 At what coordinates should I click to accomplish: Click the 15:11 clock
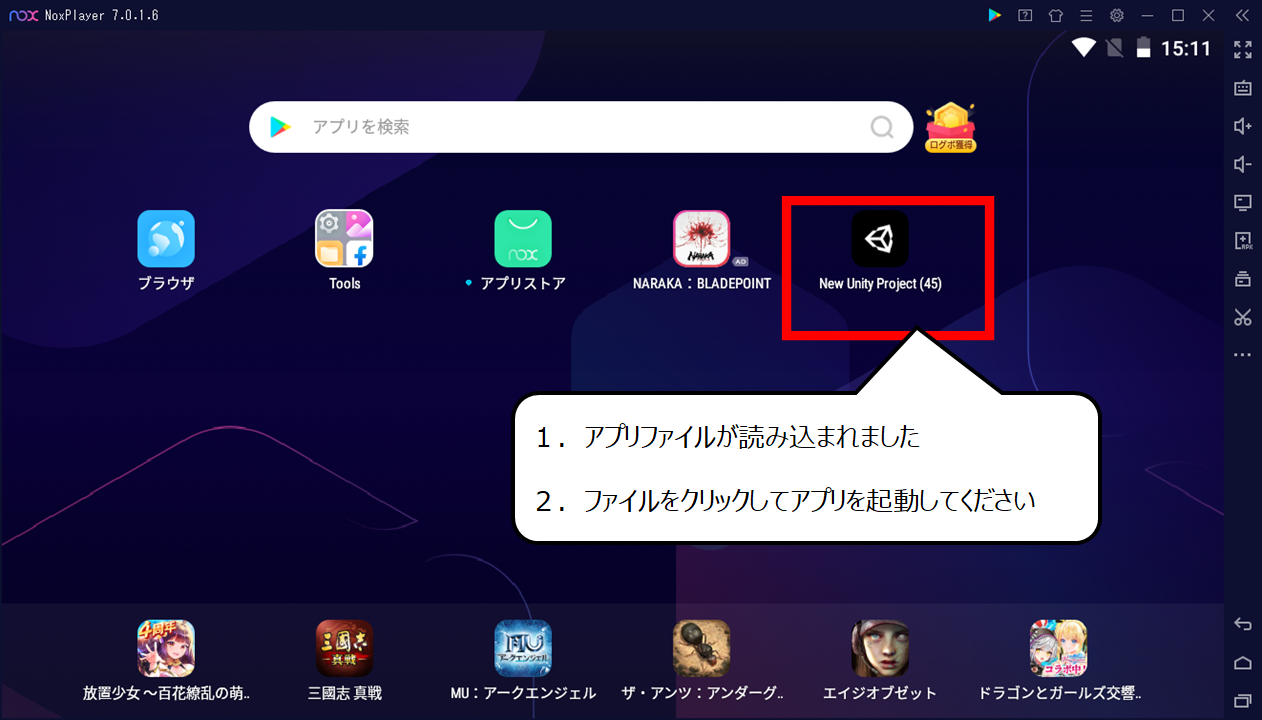point(1186,48)
